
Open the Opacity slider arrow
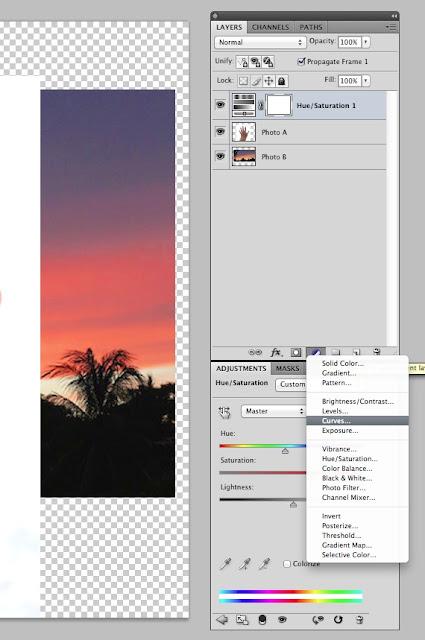(x=366, y=42)
